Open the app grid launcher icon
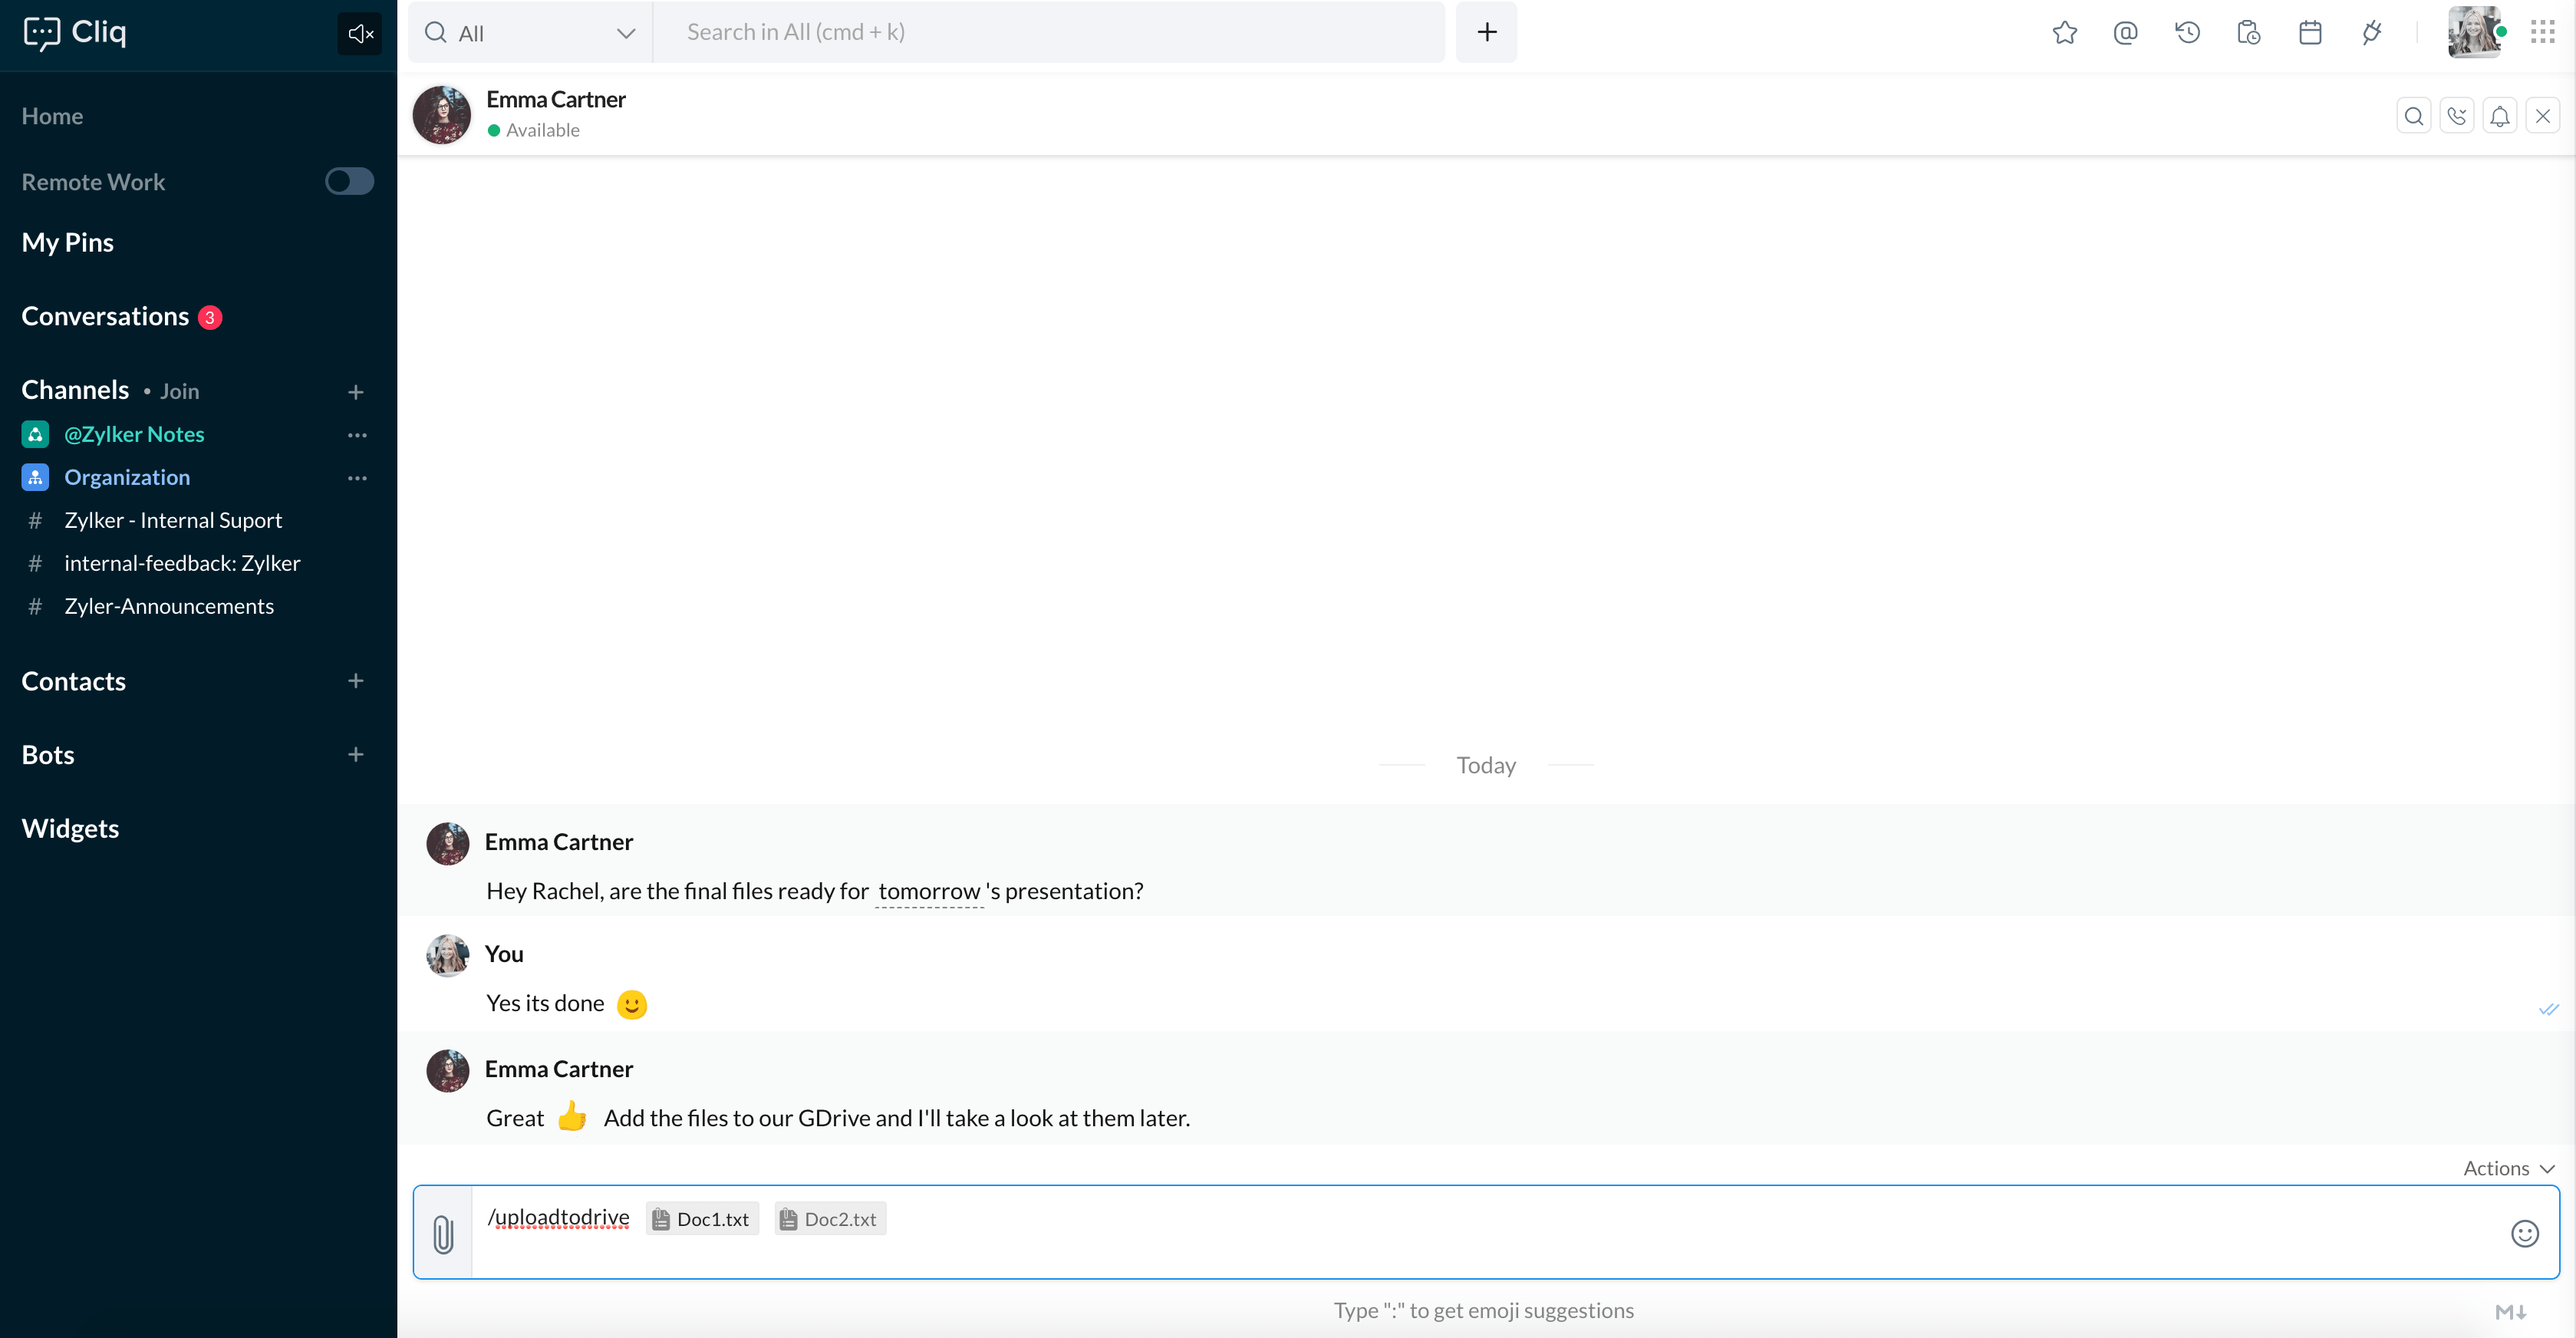 pyautogui.click(x=2542, y=33)
